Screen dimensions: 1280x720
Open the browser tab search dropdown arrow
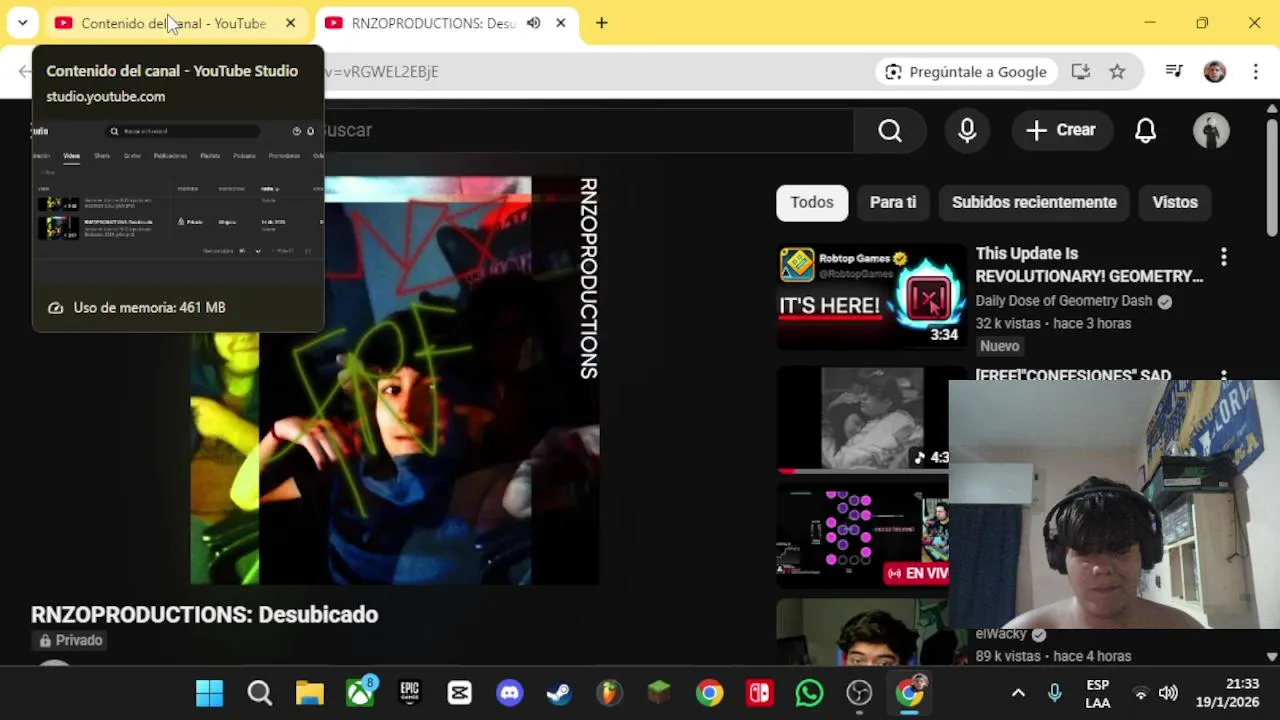[22, 23]
